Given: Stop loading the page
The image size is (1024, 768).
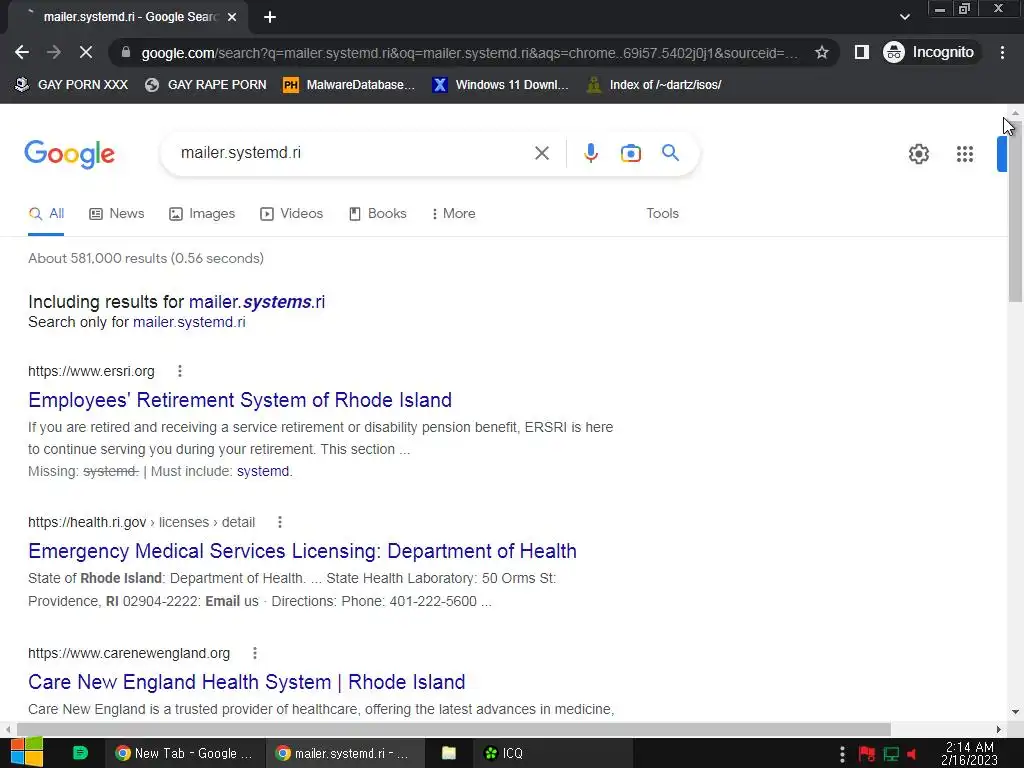Looking at the screenshot, I should 86,52.
